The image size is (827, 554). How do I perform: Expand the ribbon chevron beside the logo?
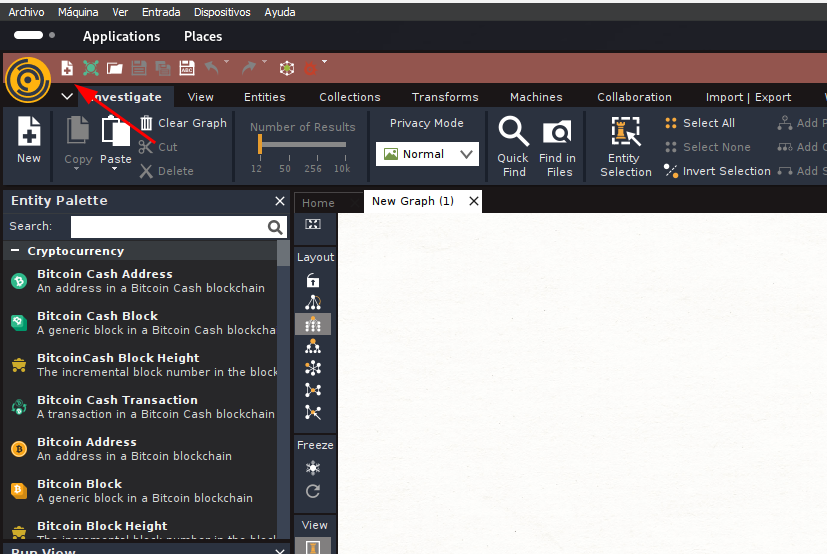tap(67, 97)
